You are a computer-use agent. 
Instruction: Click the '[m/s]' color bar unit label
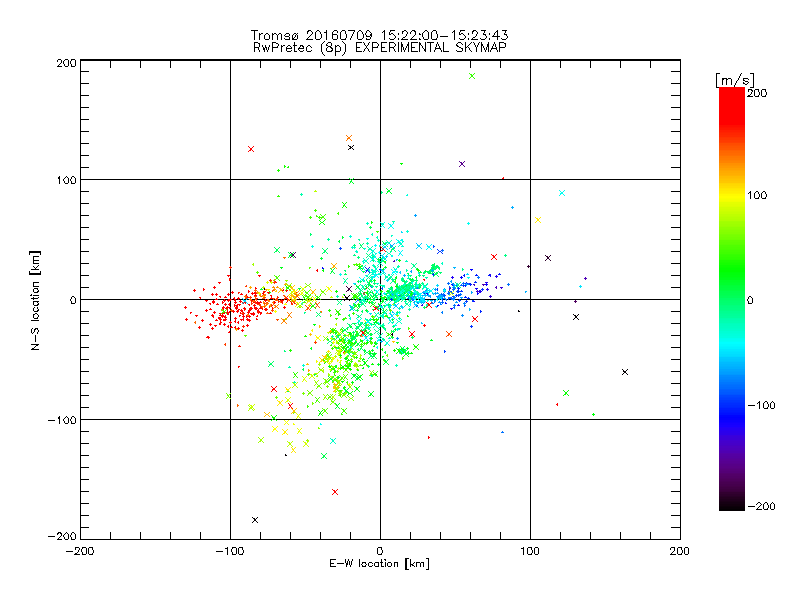click(735, 81)
